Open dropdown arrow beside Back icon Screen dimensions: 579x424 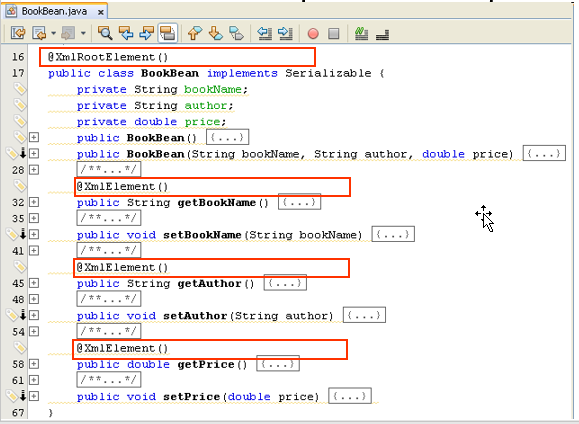(x=54, y=33)
